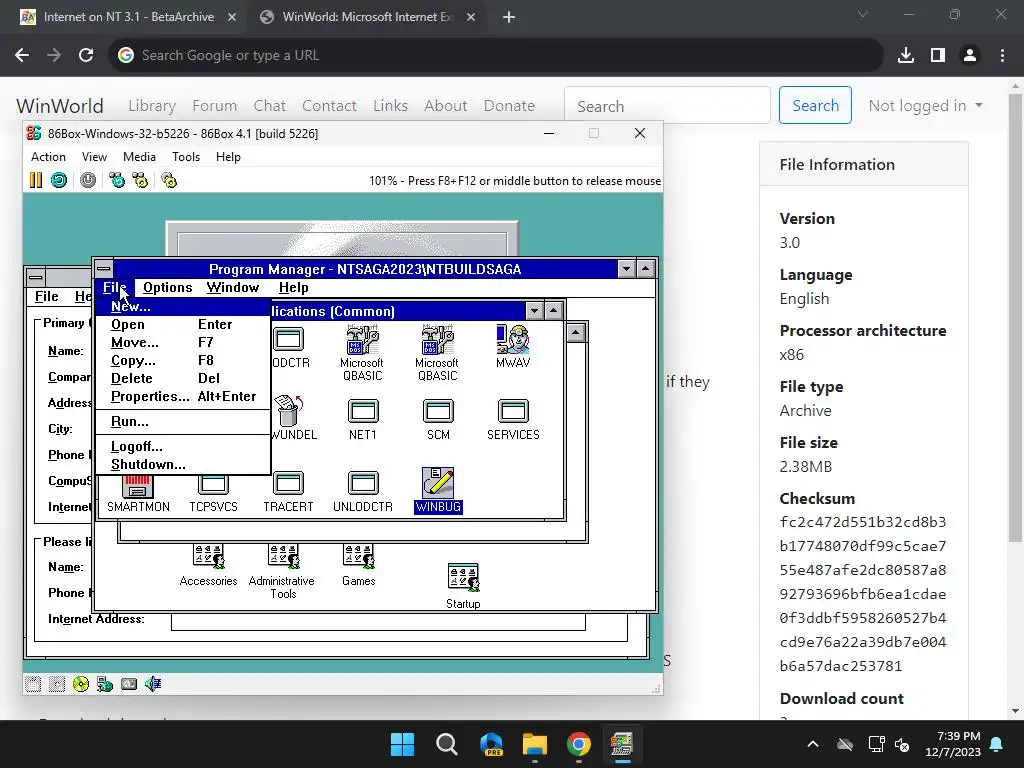
Task: Open the WinWorld Library link
Action: coord(152,106)
